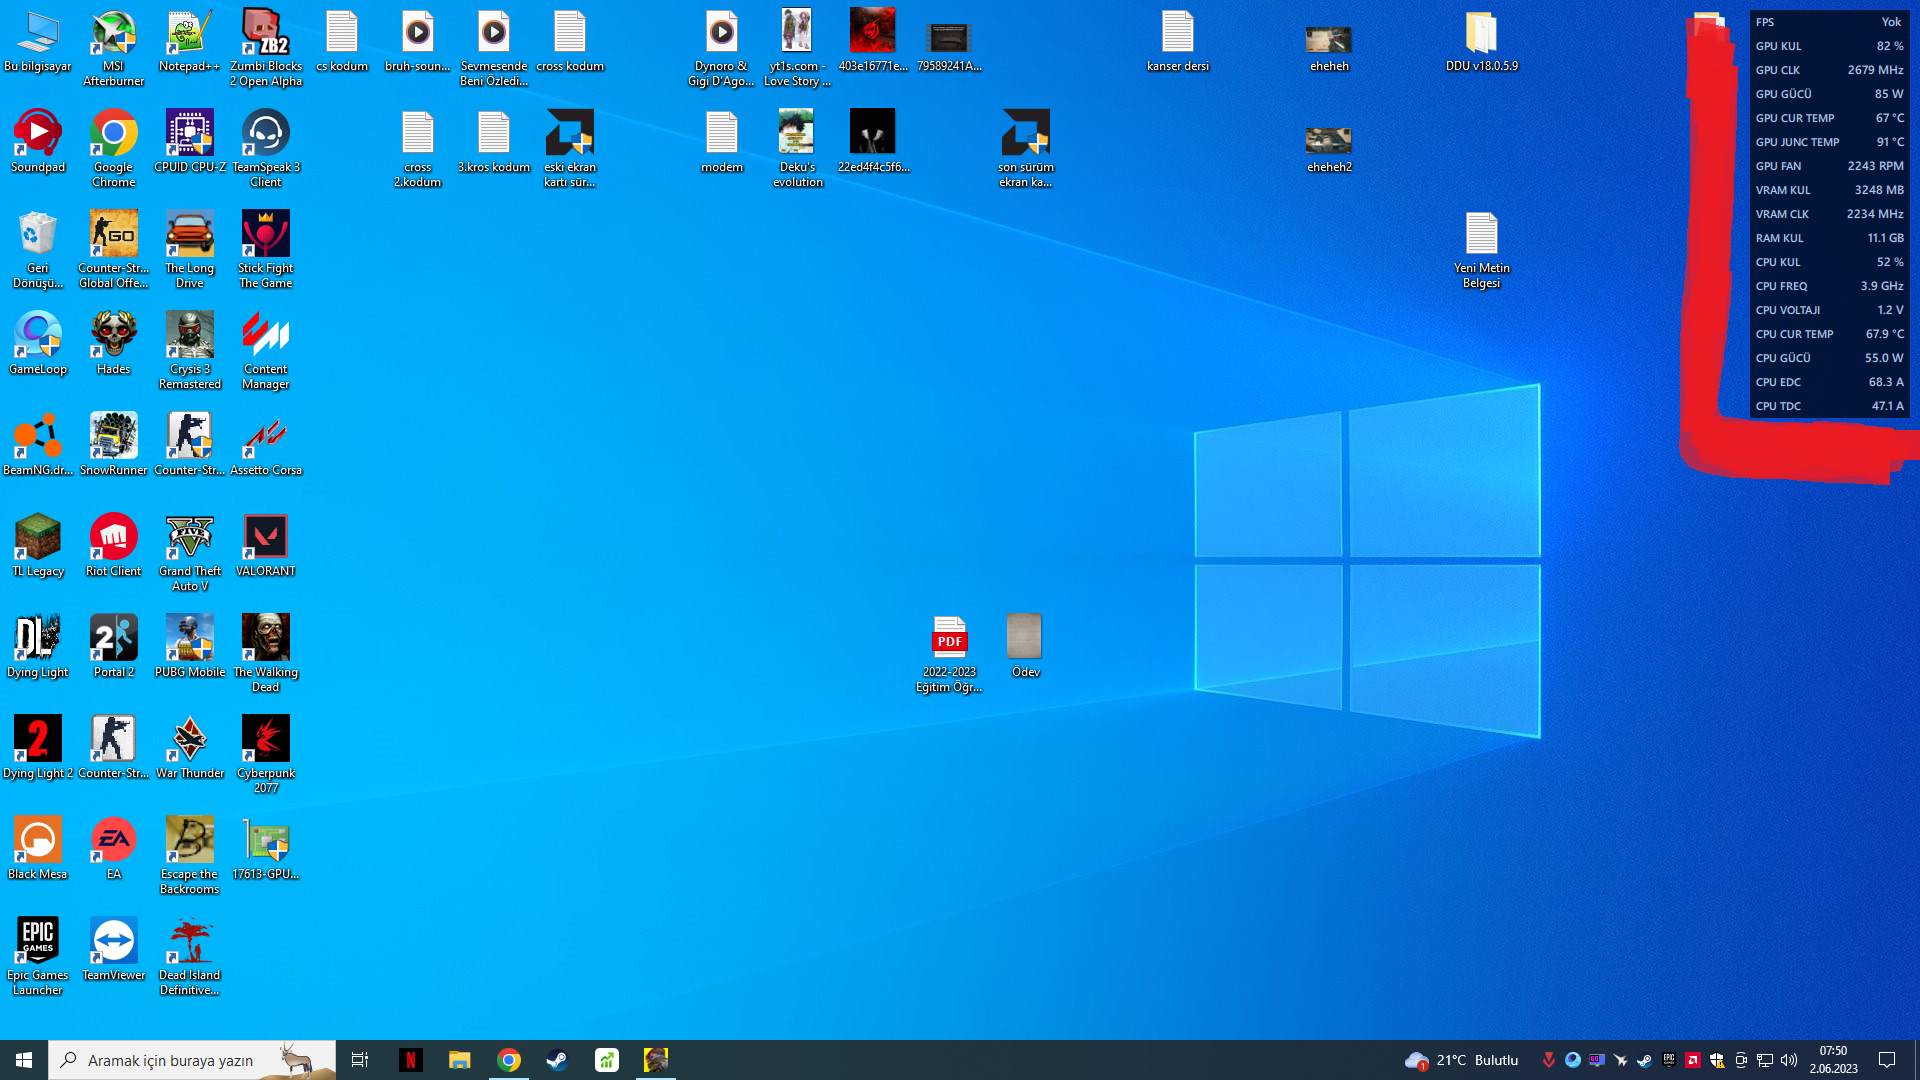Click the Portal 2 shortcut
Viewport: 1920px width, 1080px height.
pos(114,646)
